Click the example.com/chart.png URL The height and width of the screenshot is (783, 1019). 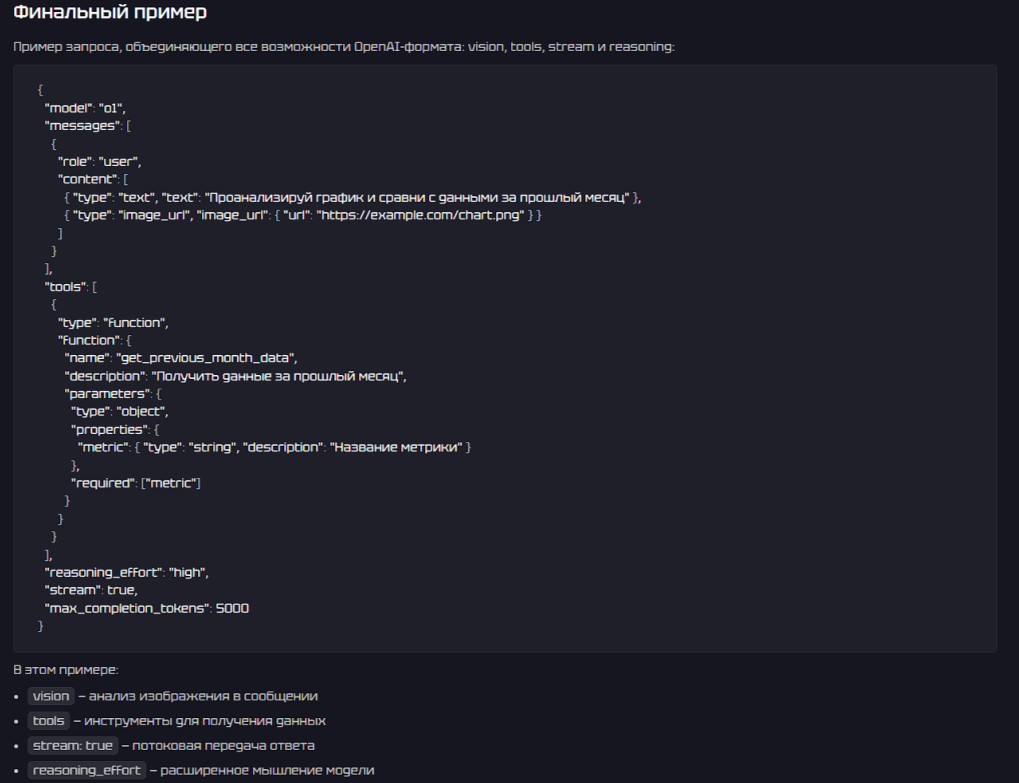pos(421,215)
